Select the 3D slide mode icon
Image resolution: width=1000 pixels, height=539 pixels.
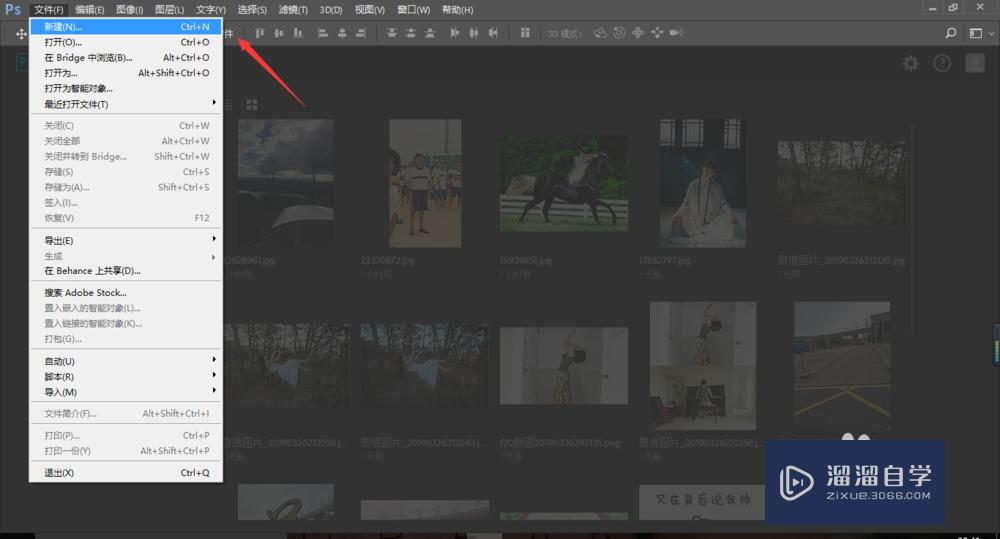click(x=657, y=33)
